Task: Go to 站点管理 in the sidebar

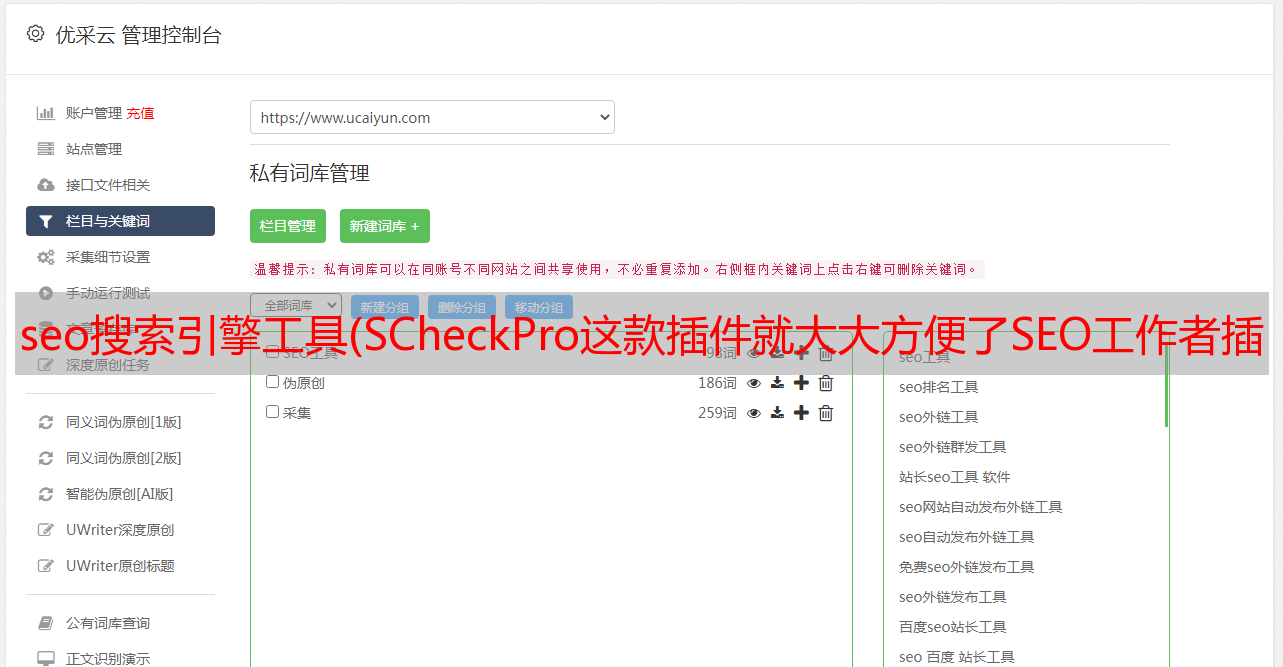Action: tap(94, 149)
